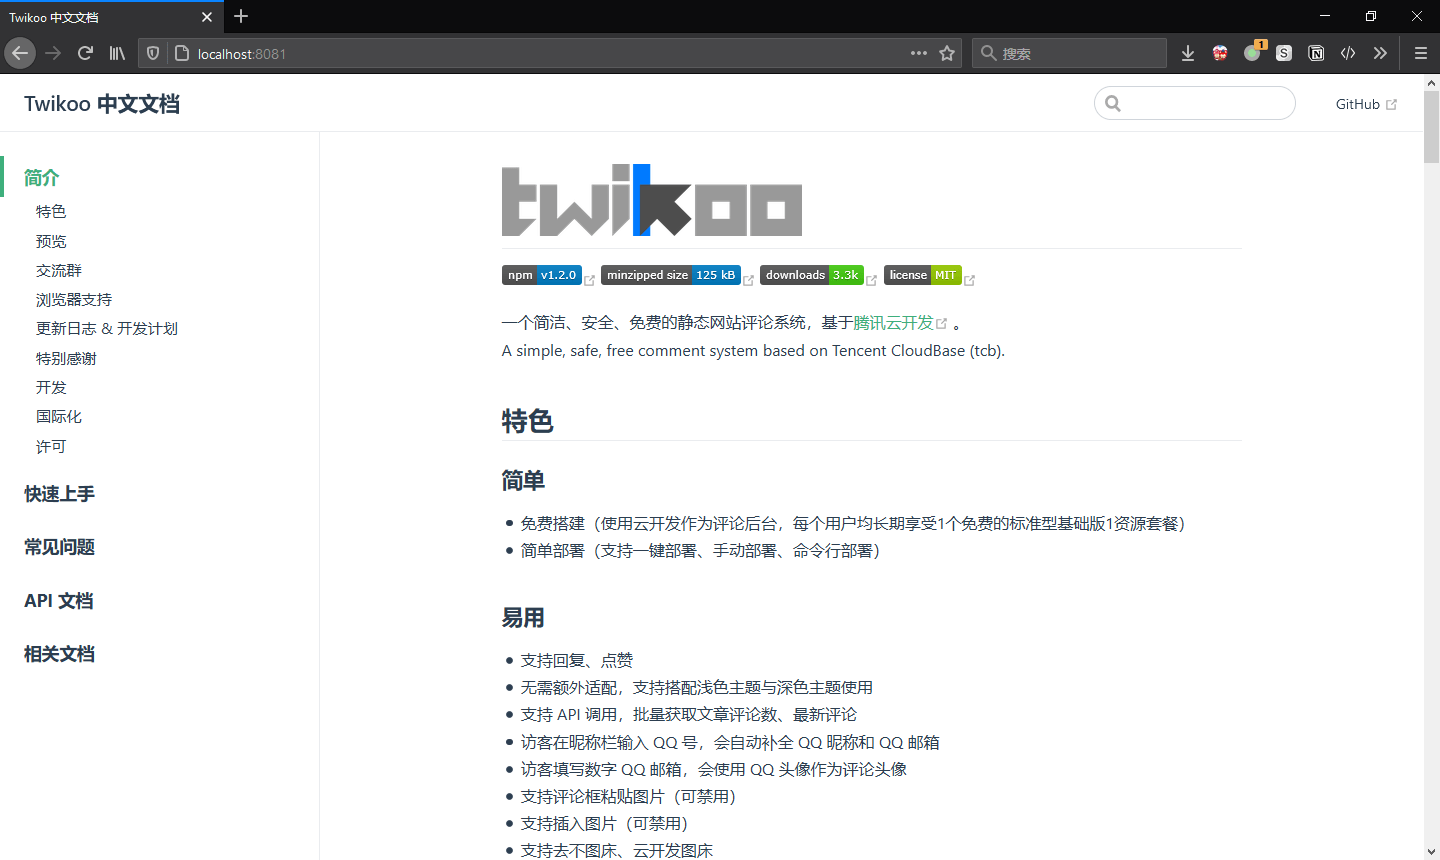The image size is (1440, 860).
Task: Go to 许可 in the sidebar
Action: (51, 446)
